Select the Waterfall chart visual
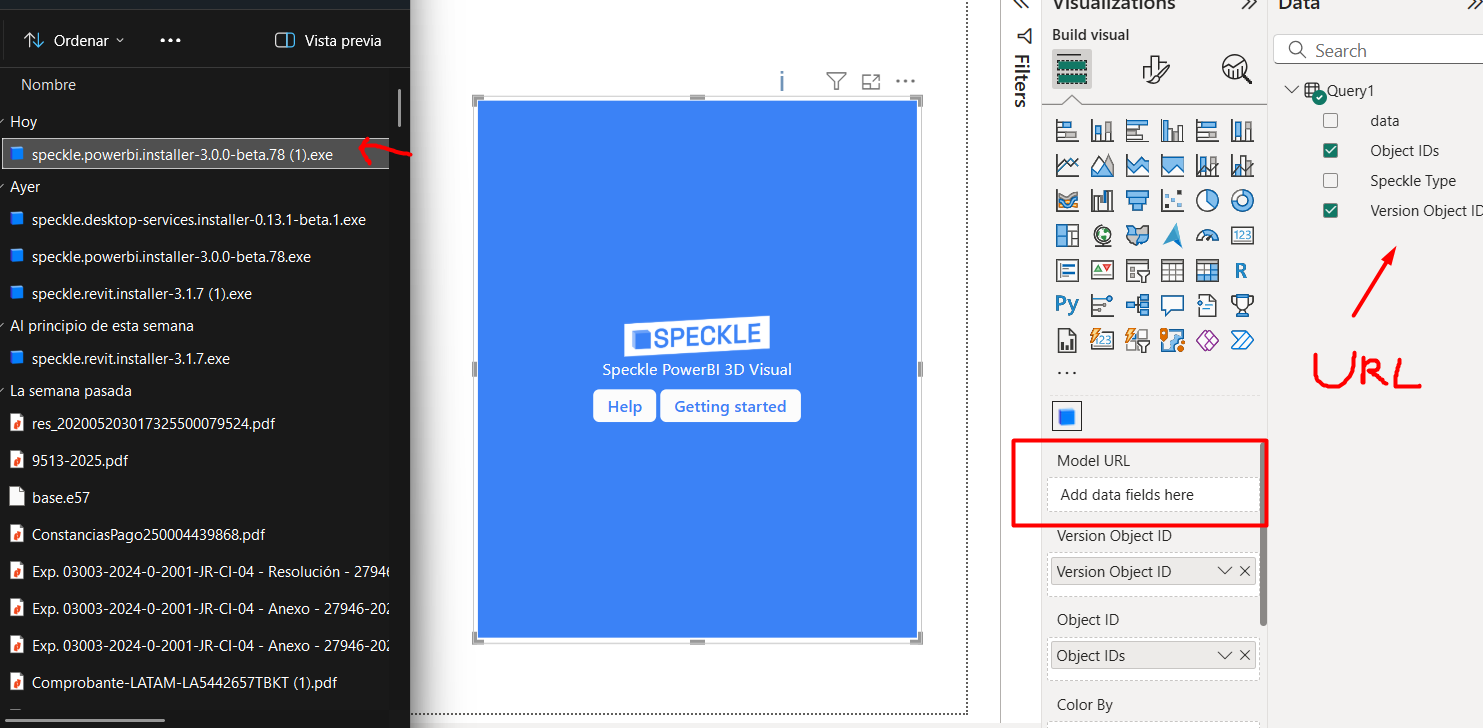 click(x=1102, y=200)
